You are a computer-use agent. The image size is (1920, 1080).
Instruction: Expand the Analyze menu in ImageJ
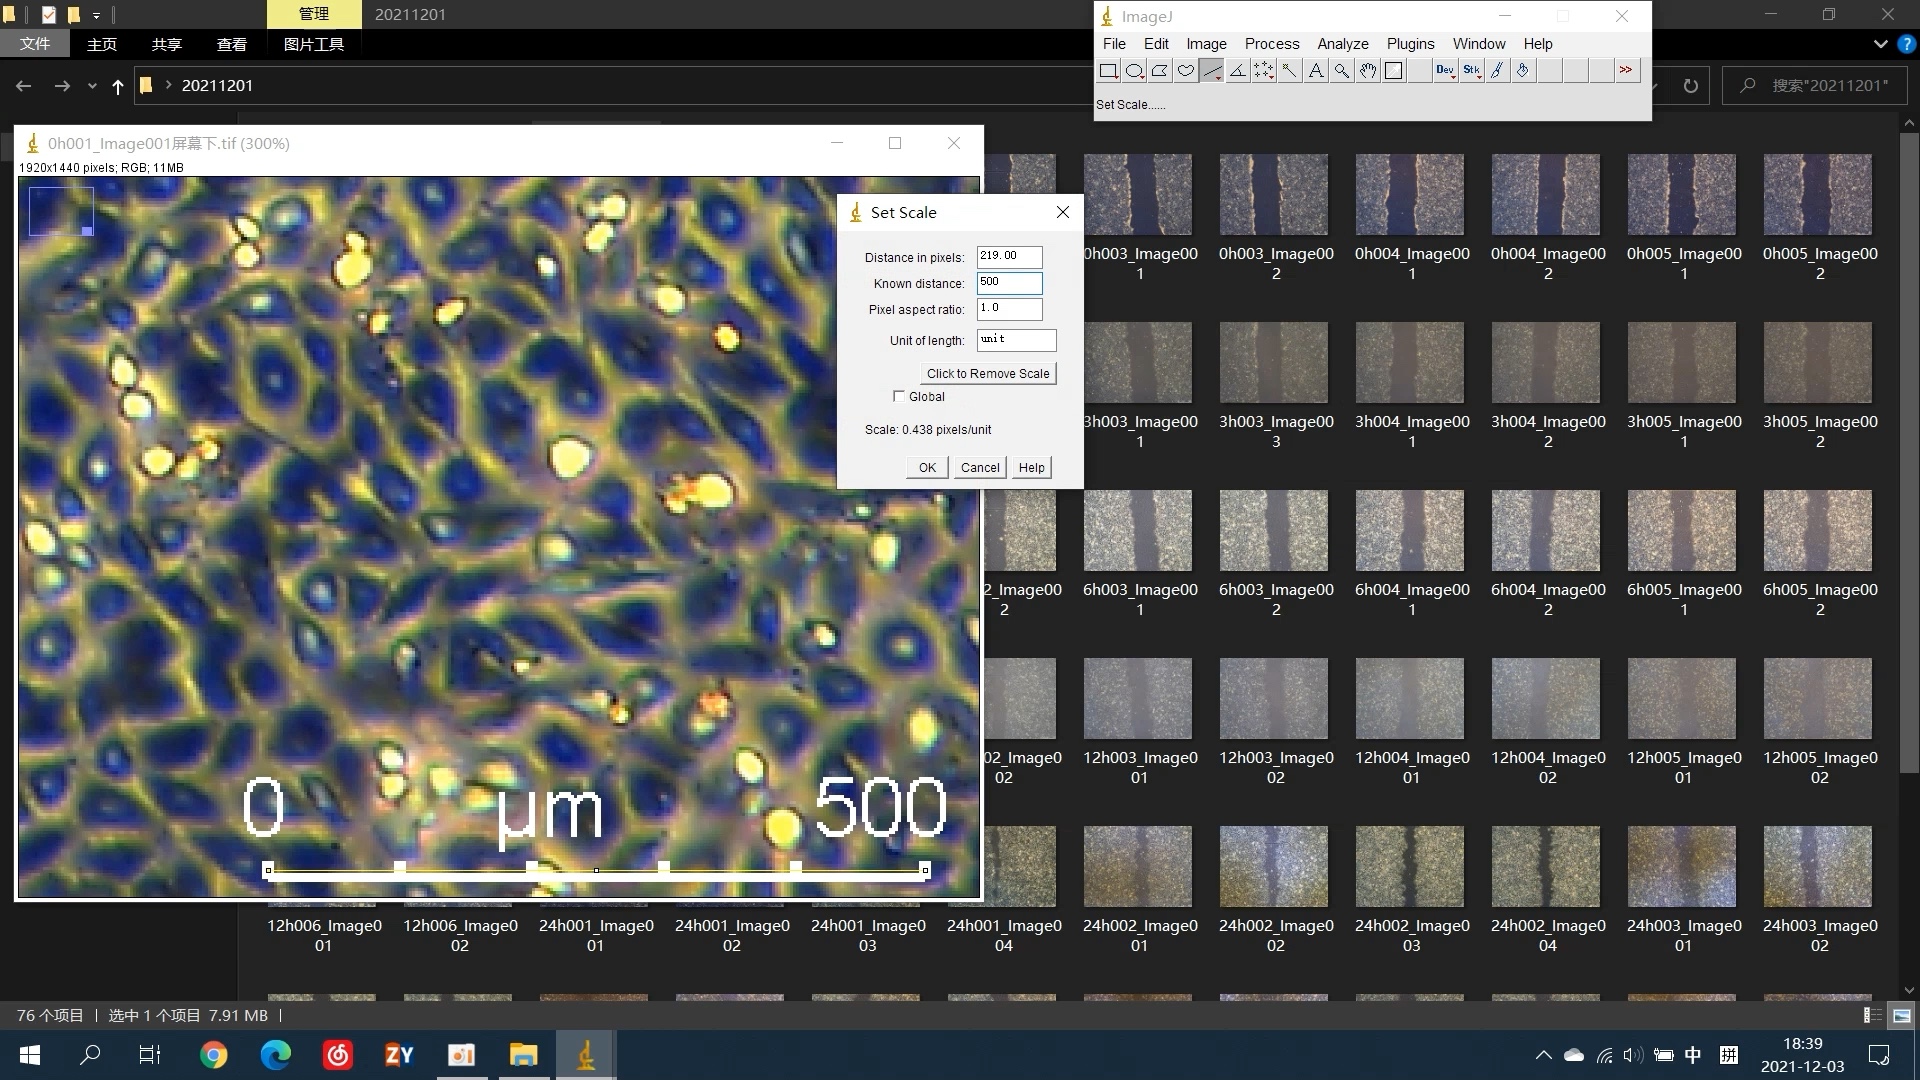click(1342, 44)
